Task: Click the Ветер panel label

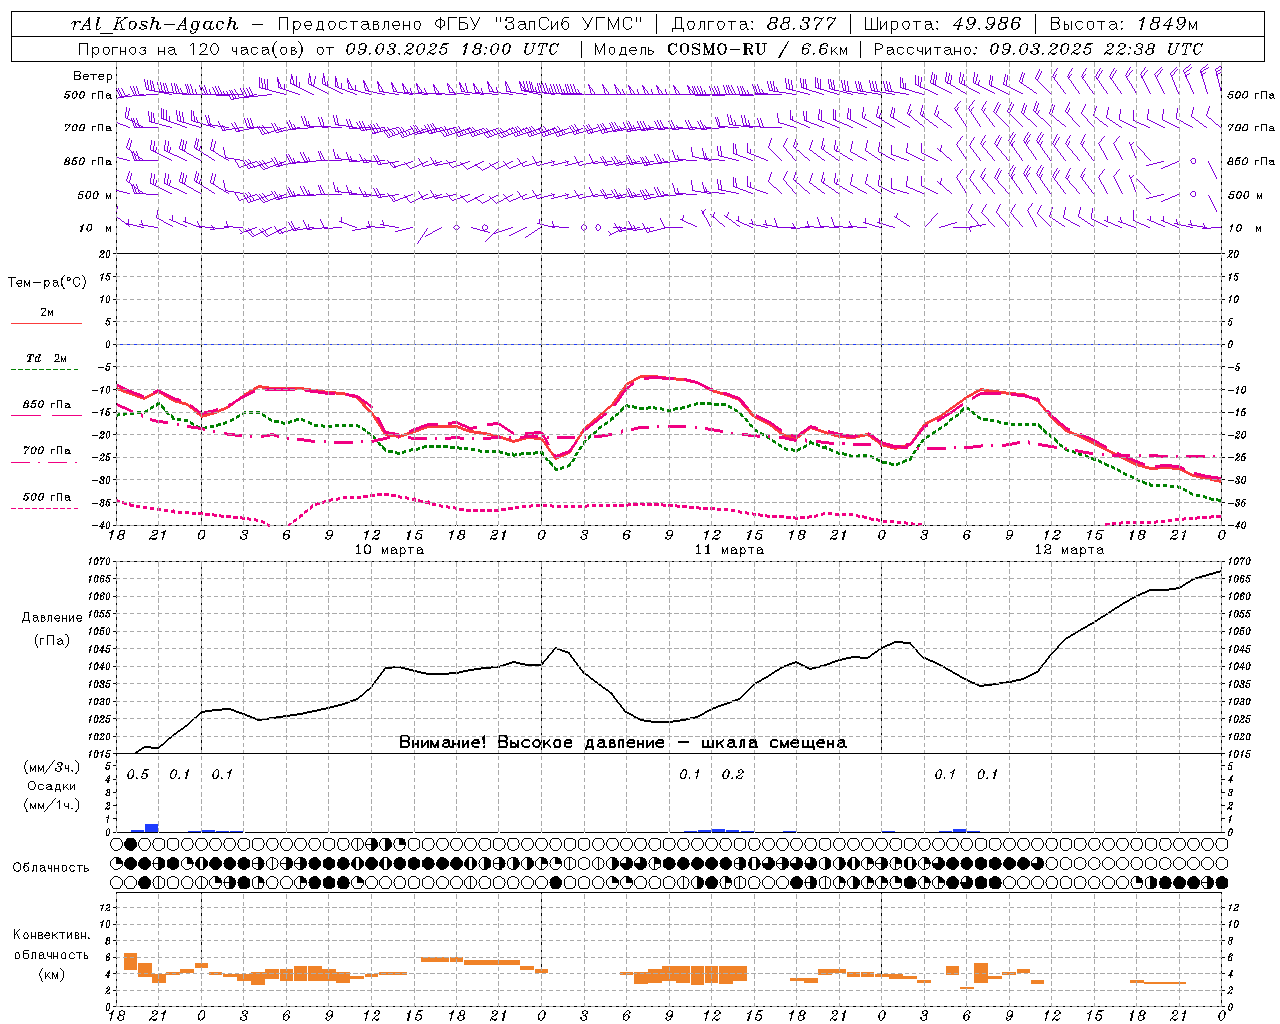Action: pyautogui.click(x=93, y=76)
